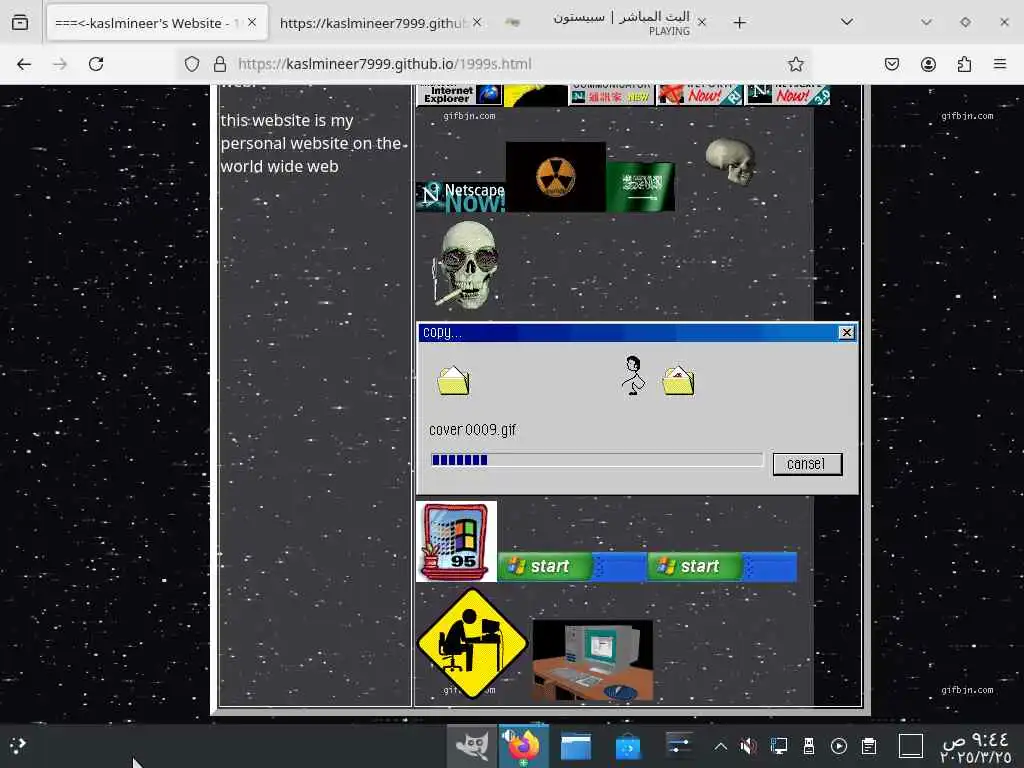Expand hidden system tray icons

click(x=720, y=746)
